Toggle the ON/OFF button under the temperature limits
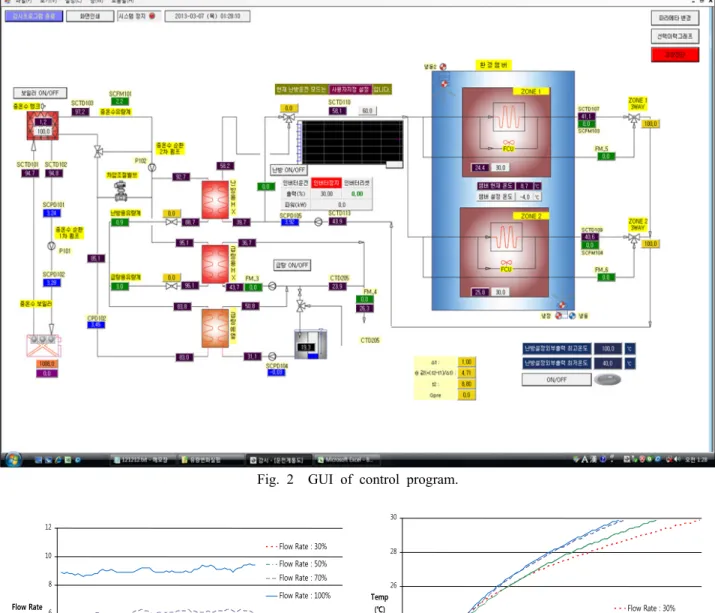Screen dimensions: 715x613 (x=557, y=379)
